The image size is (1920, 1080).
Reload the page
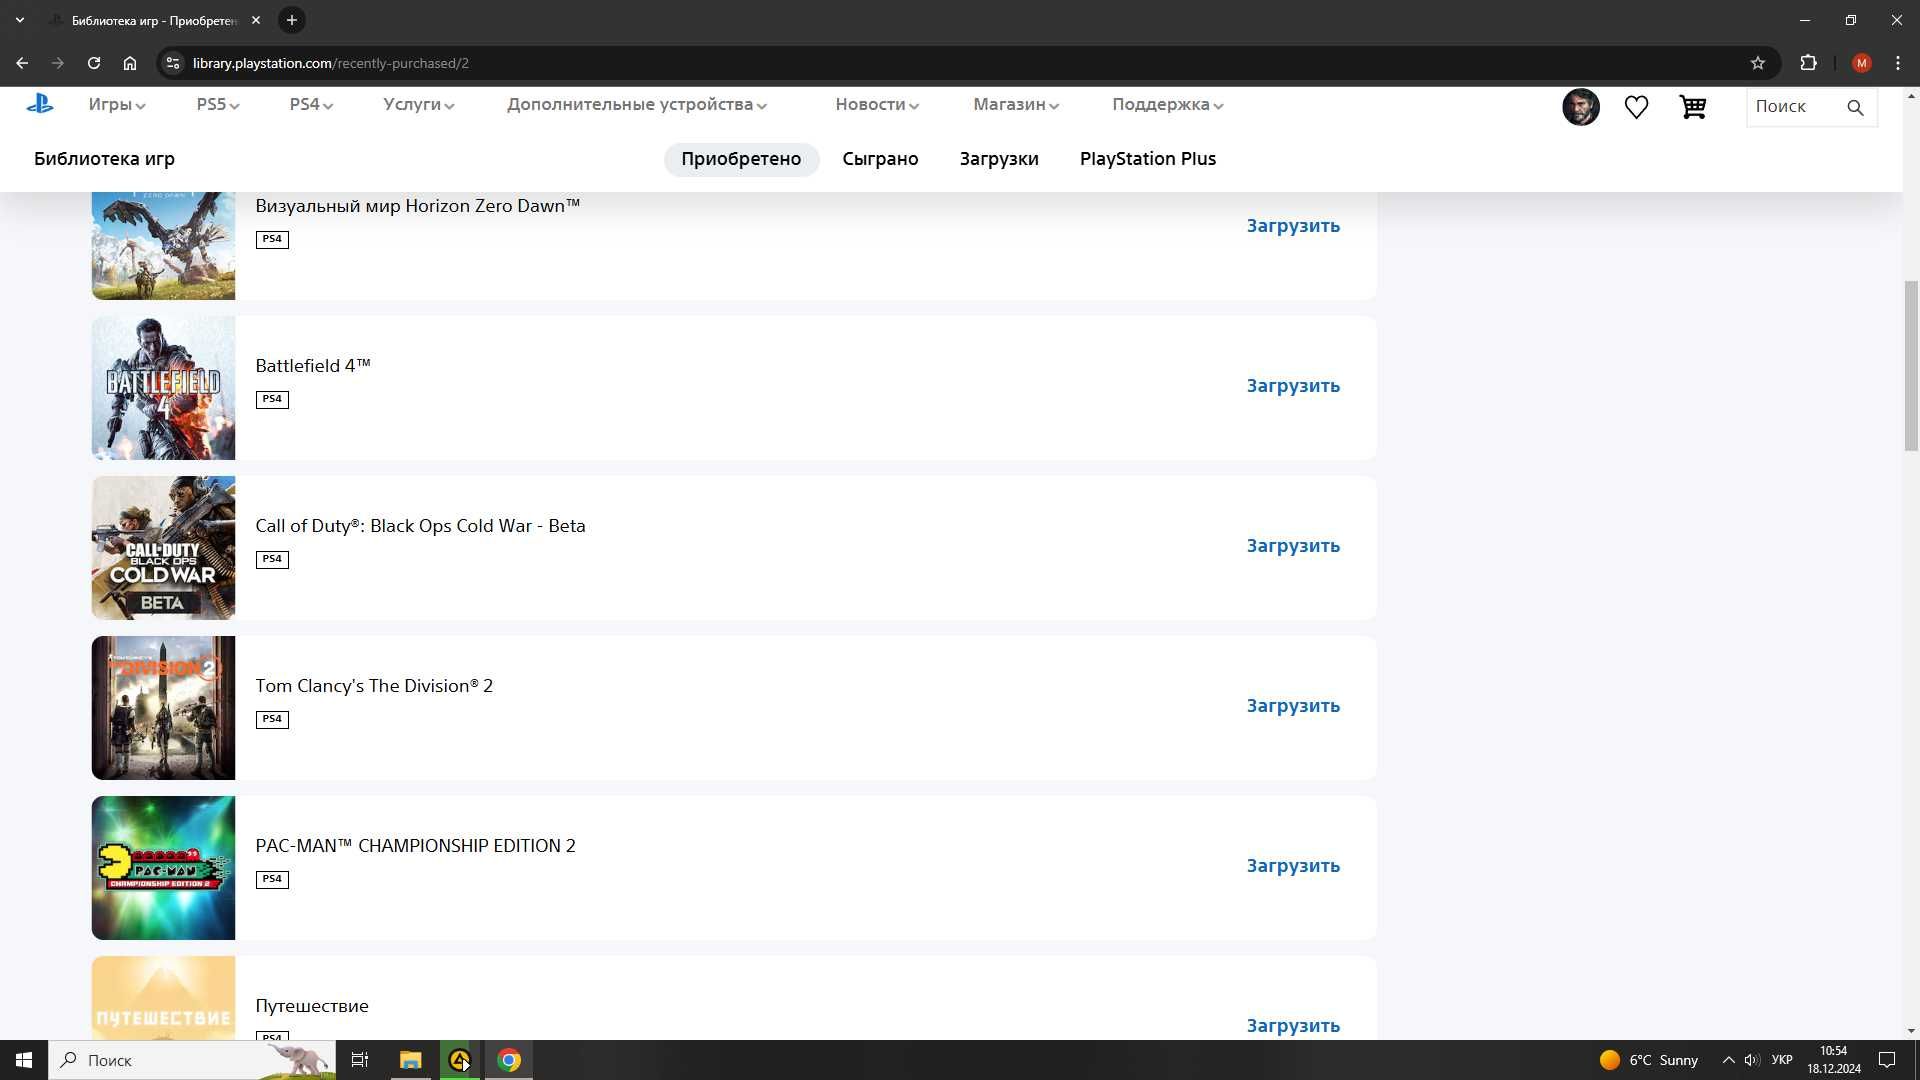[x=94, y=63]
